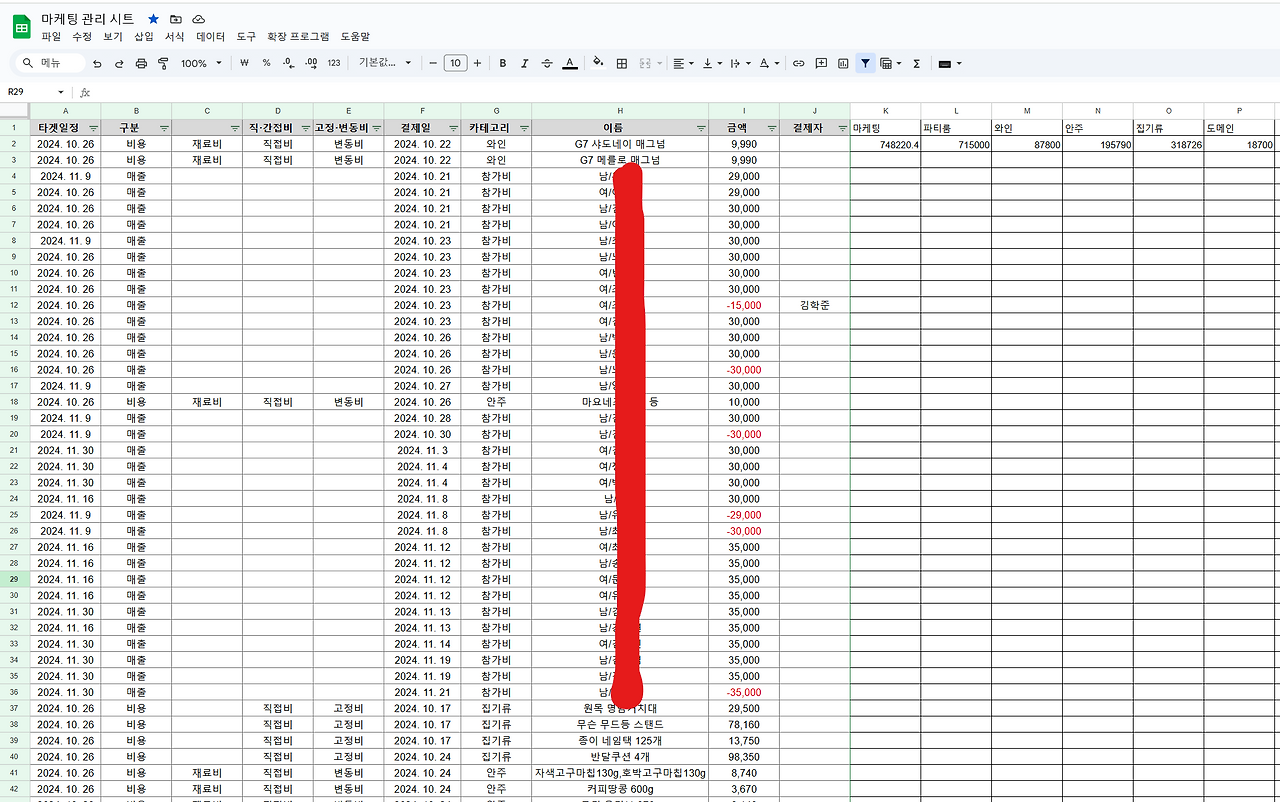The width and height of the screenshot is (1280, 802).
Task: Increase decimal places
Action: coord(311,63)
